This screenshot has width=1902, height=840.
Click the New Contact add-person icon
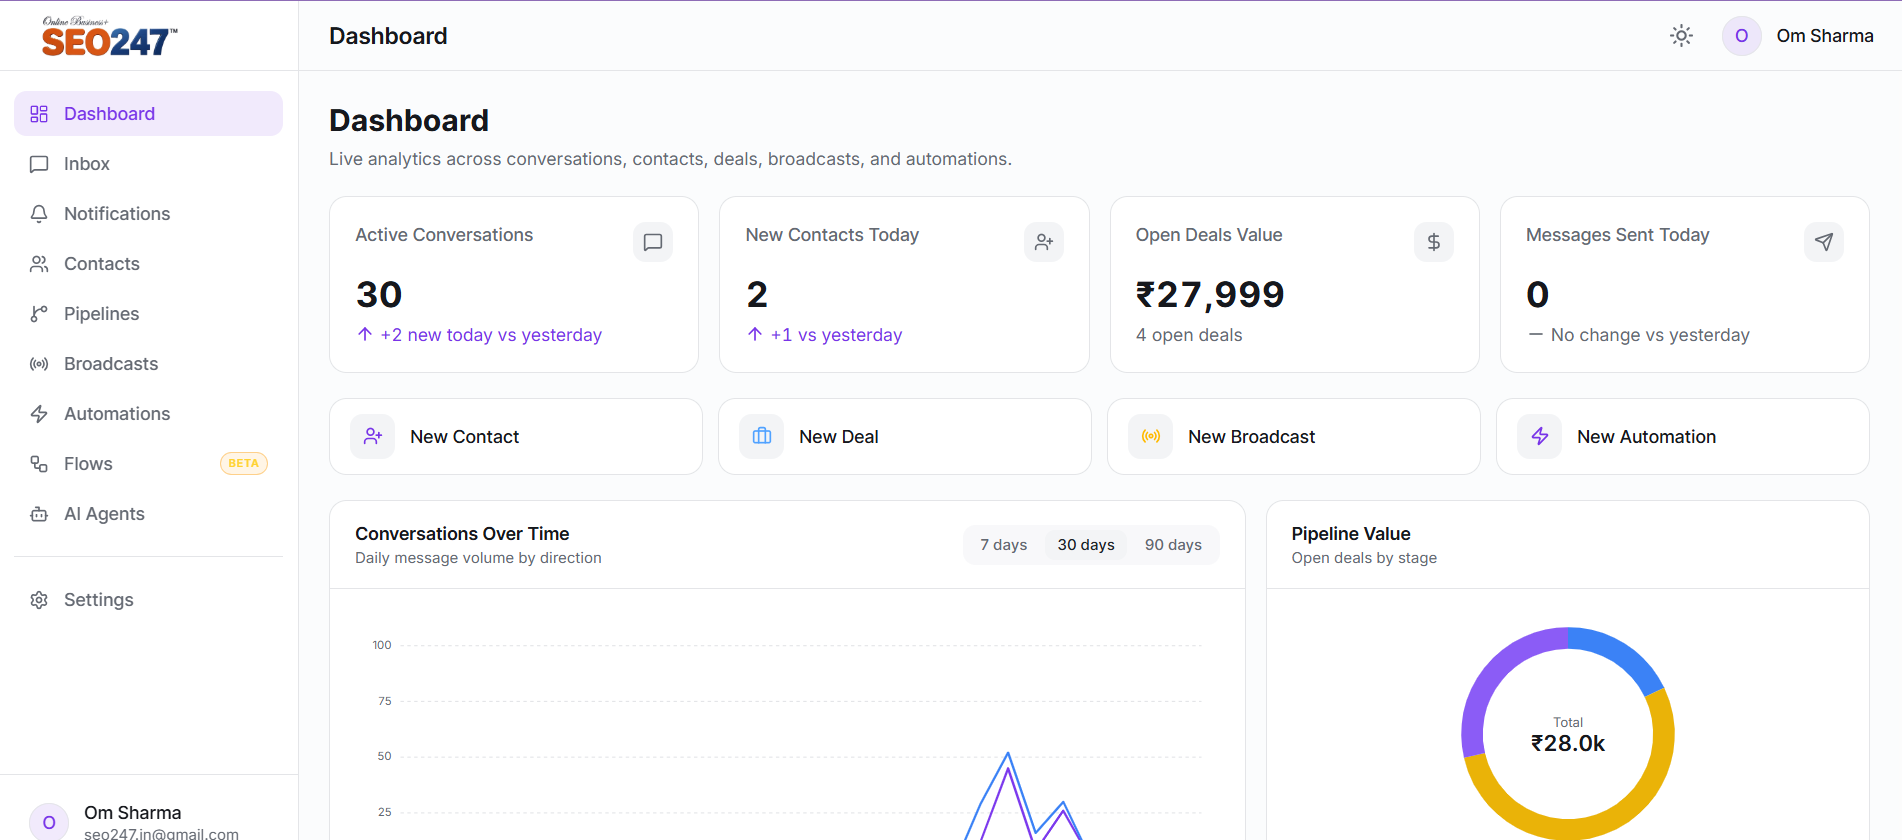pos(373,437)
